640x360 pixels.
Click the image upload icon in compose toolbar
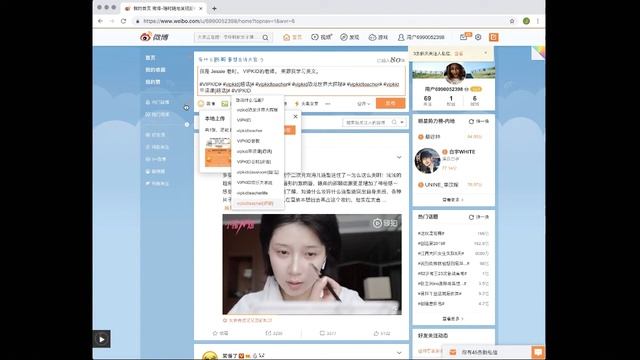[x=225, y=104]
